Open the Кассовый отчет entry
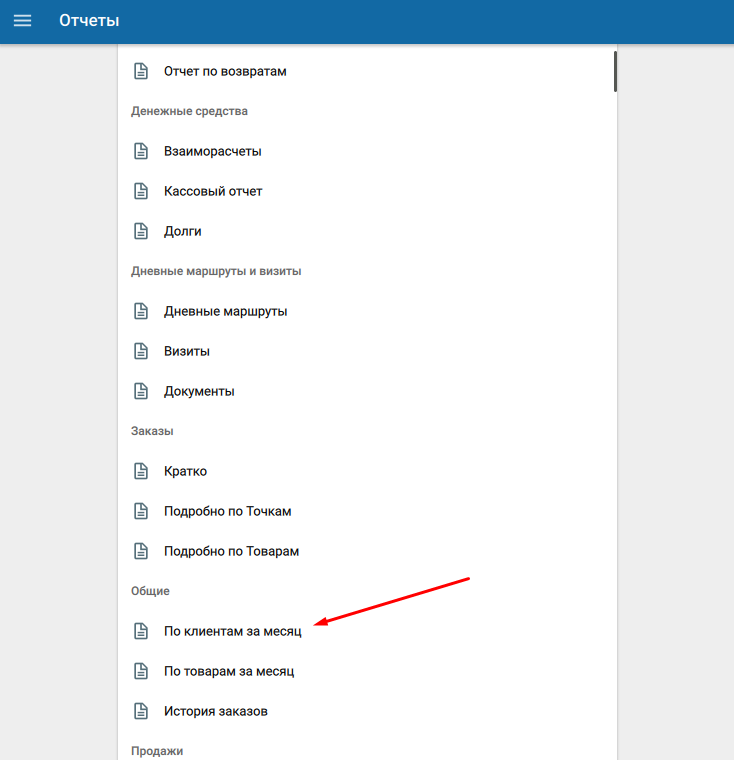Screen dimensions: 734x760 (213, 191)
